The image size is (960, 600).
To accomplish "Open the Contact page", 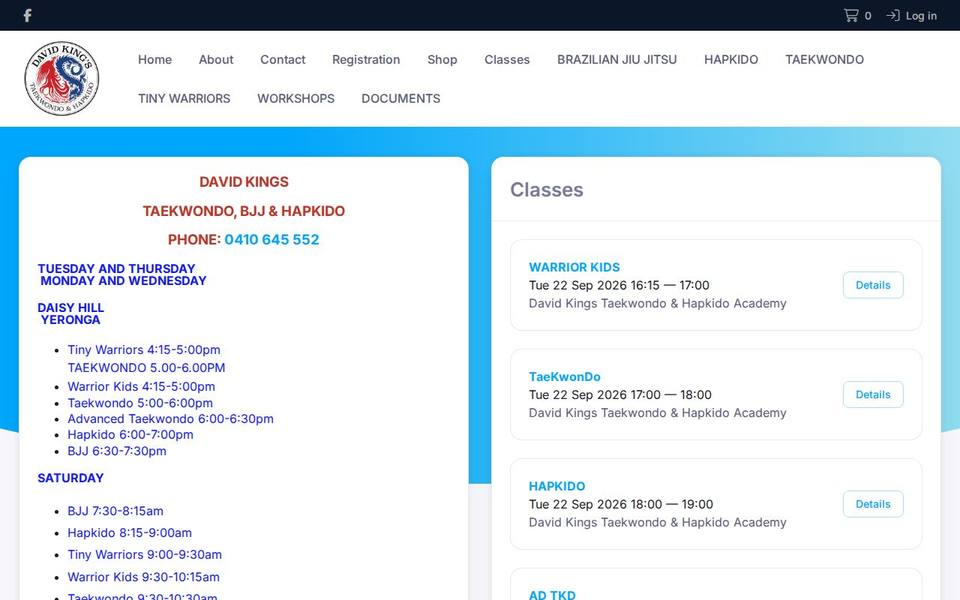I will tap(283, 59).
